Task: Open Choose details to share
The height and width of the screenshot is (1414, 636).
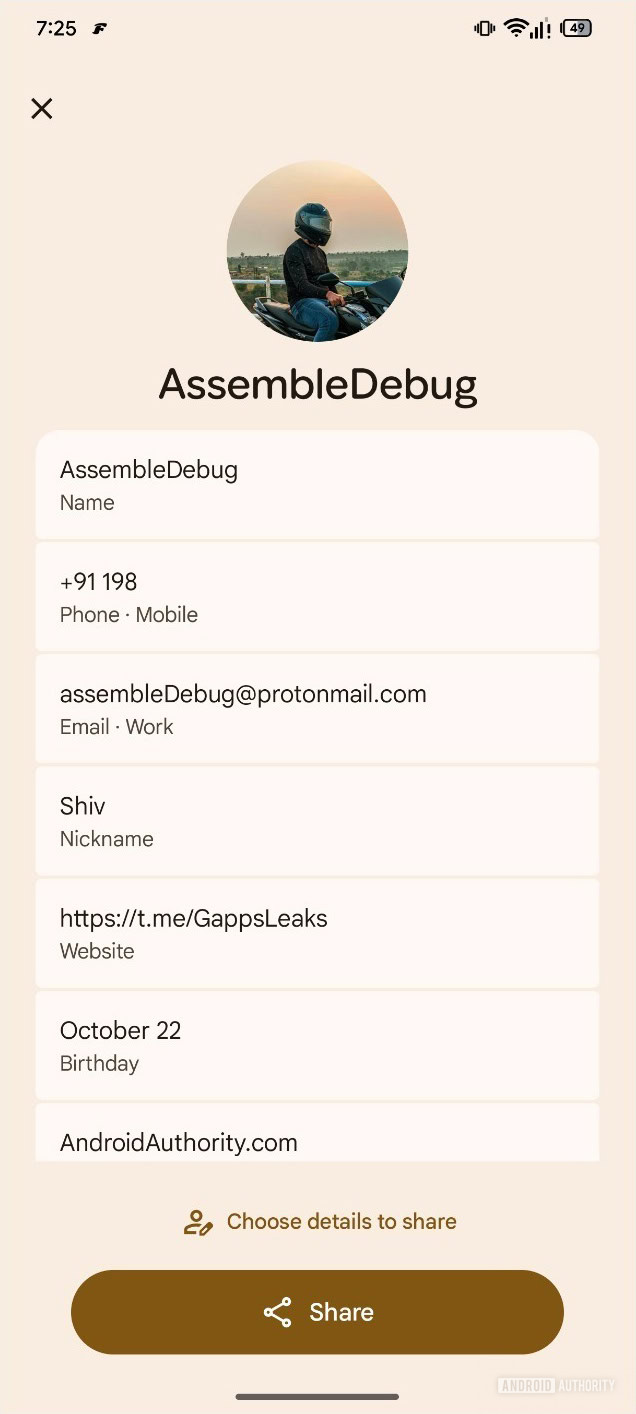Action: 341,1222
